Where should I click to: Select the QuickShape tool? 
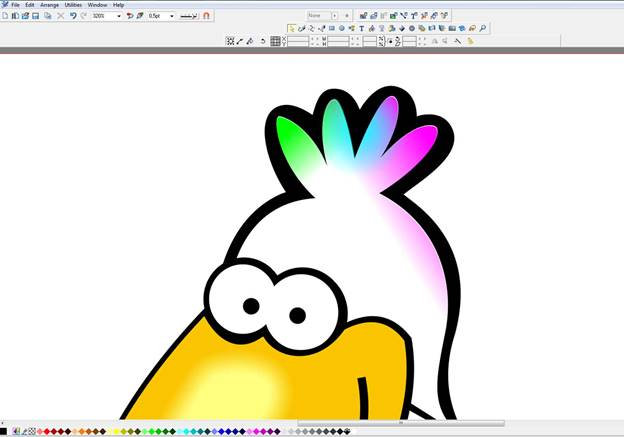(351, 28)
